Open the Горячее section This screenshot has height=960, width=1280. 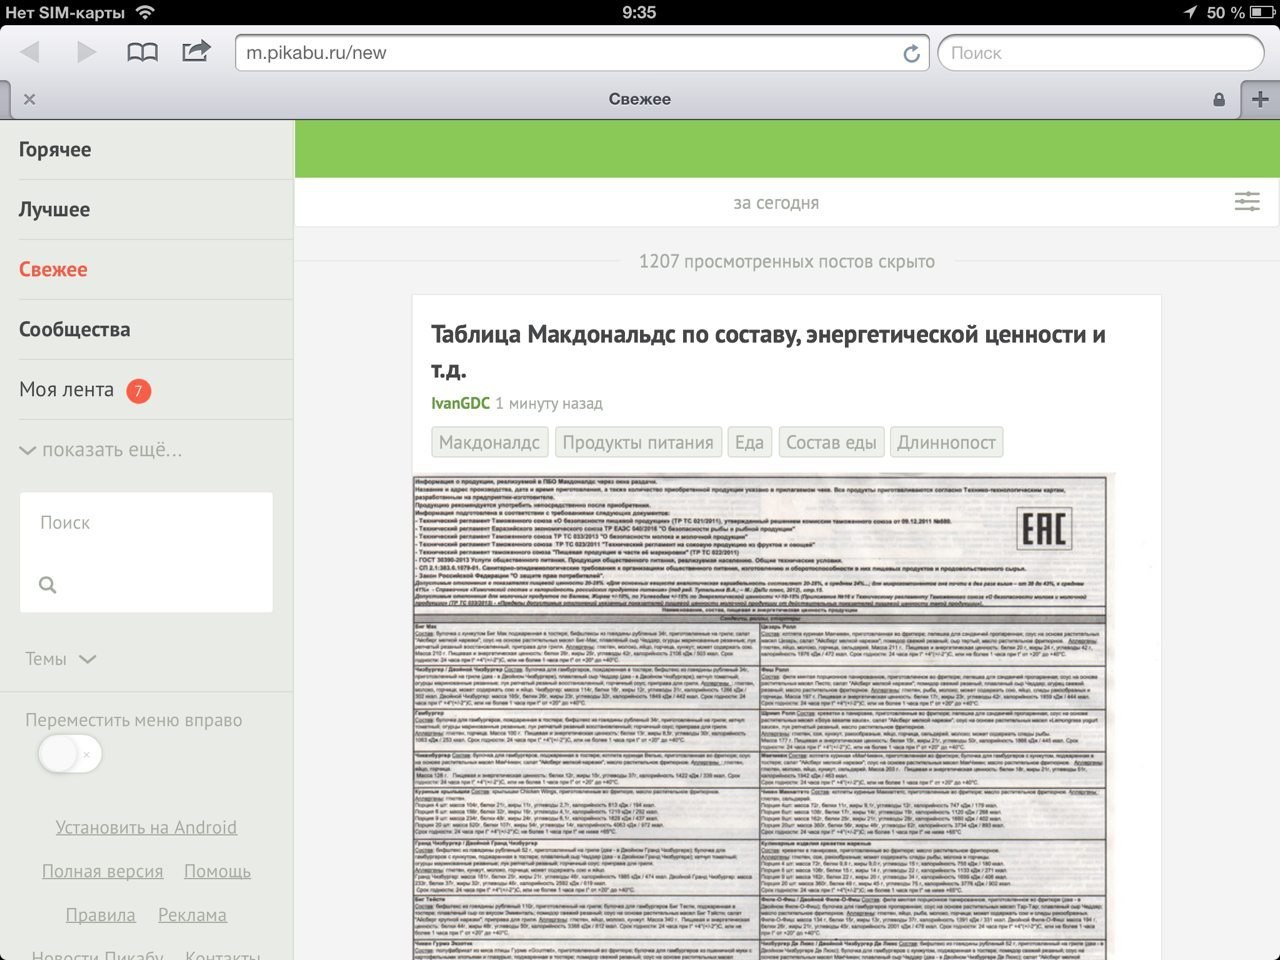[55, 150]
